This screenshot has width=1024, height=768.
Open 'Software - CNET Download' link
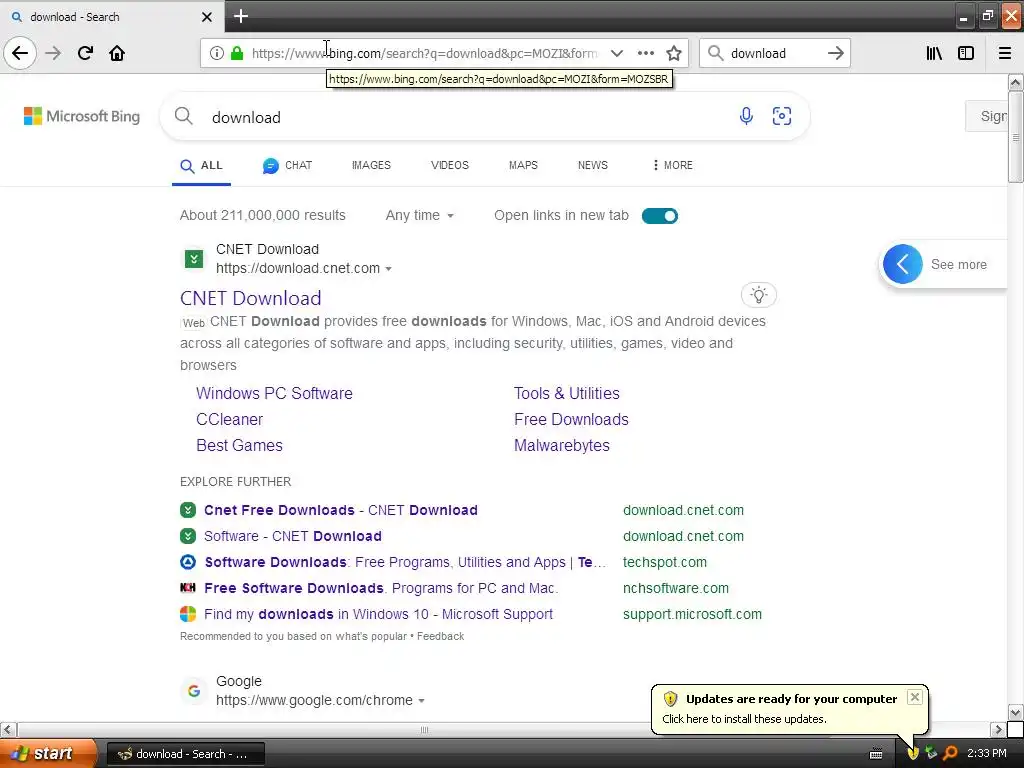[293, 536]
